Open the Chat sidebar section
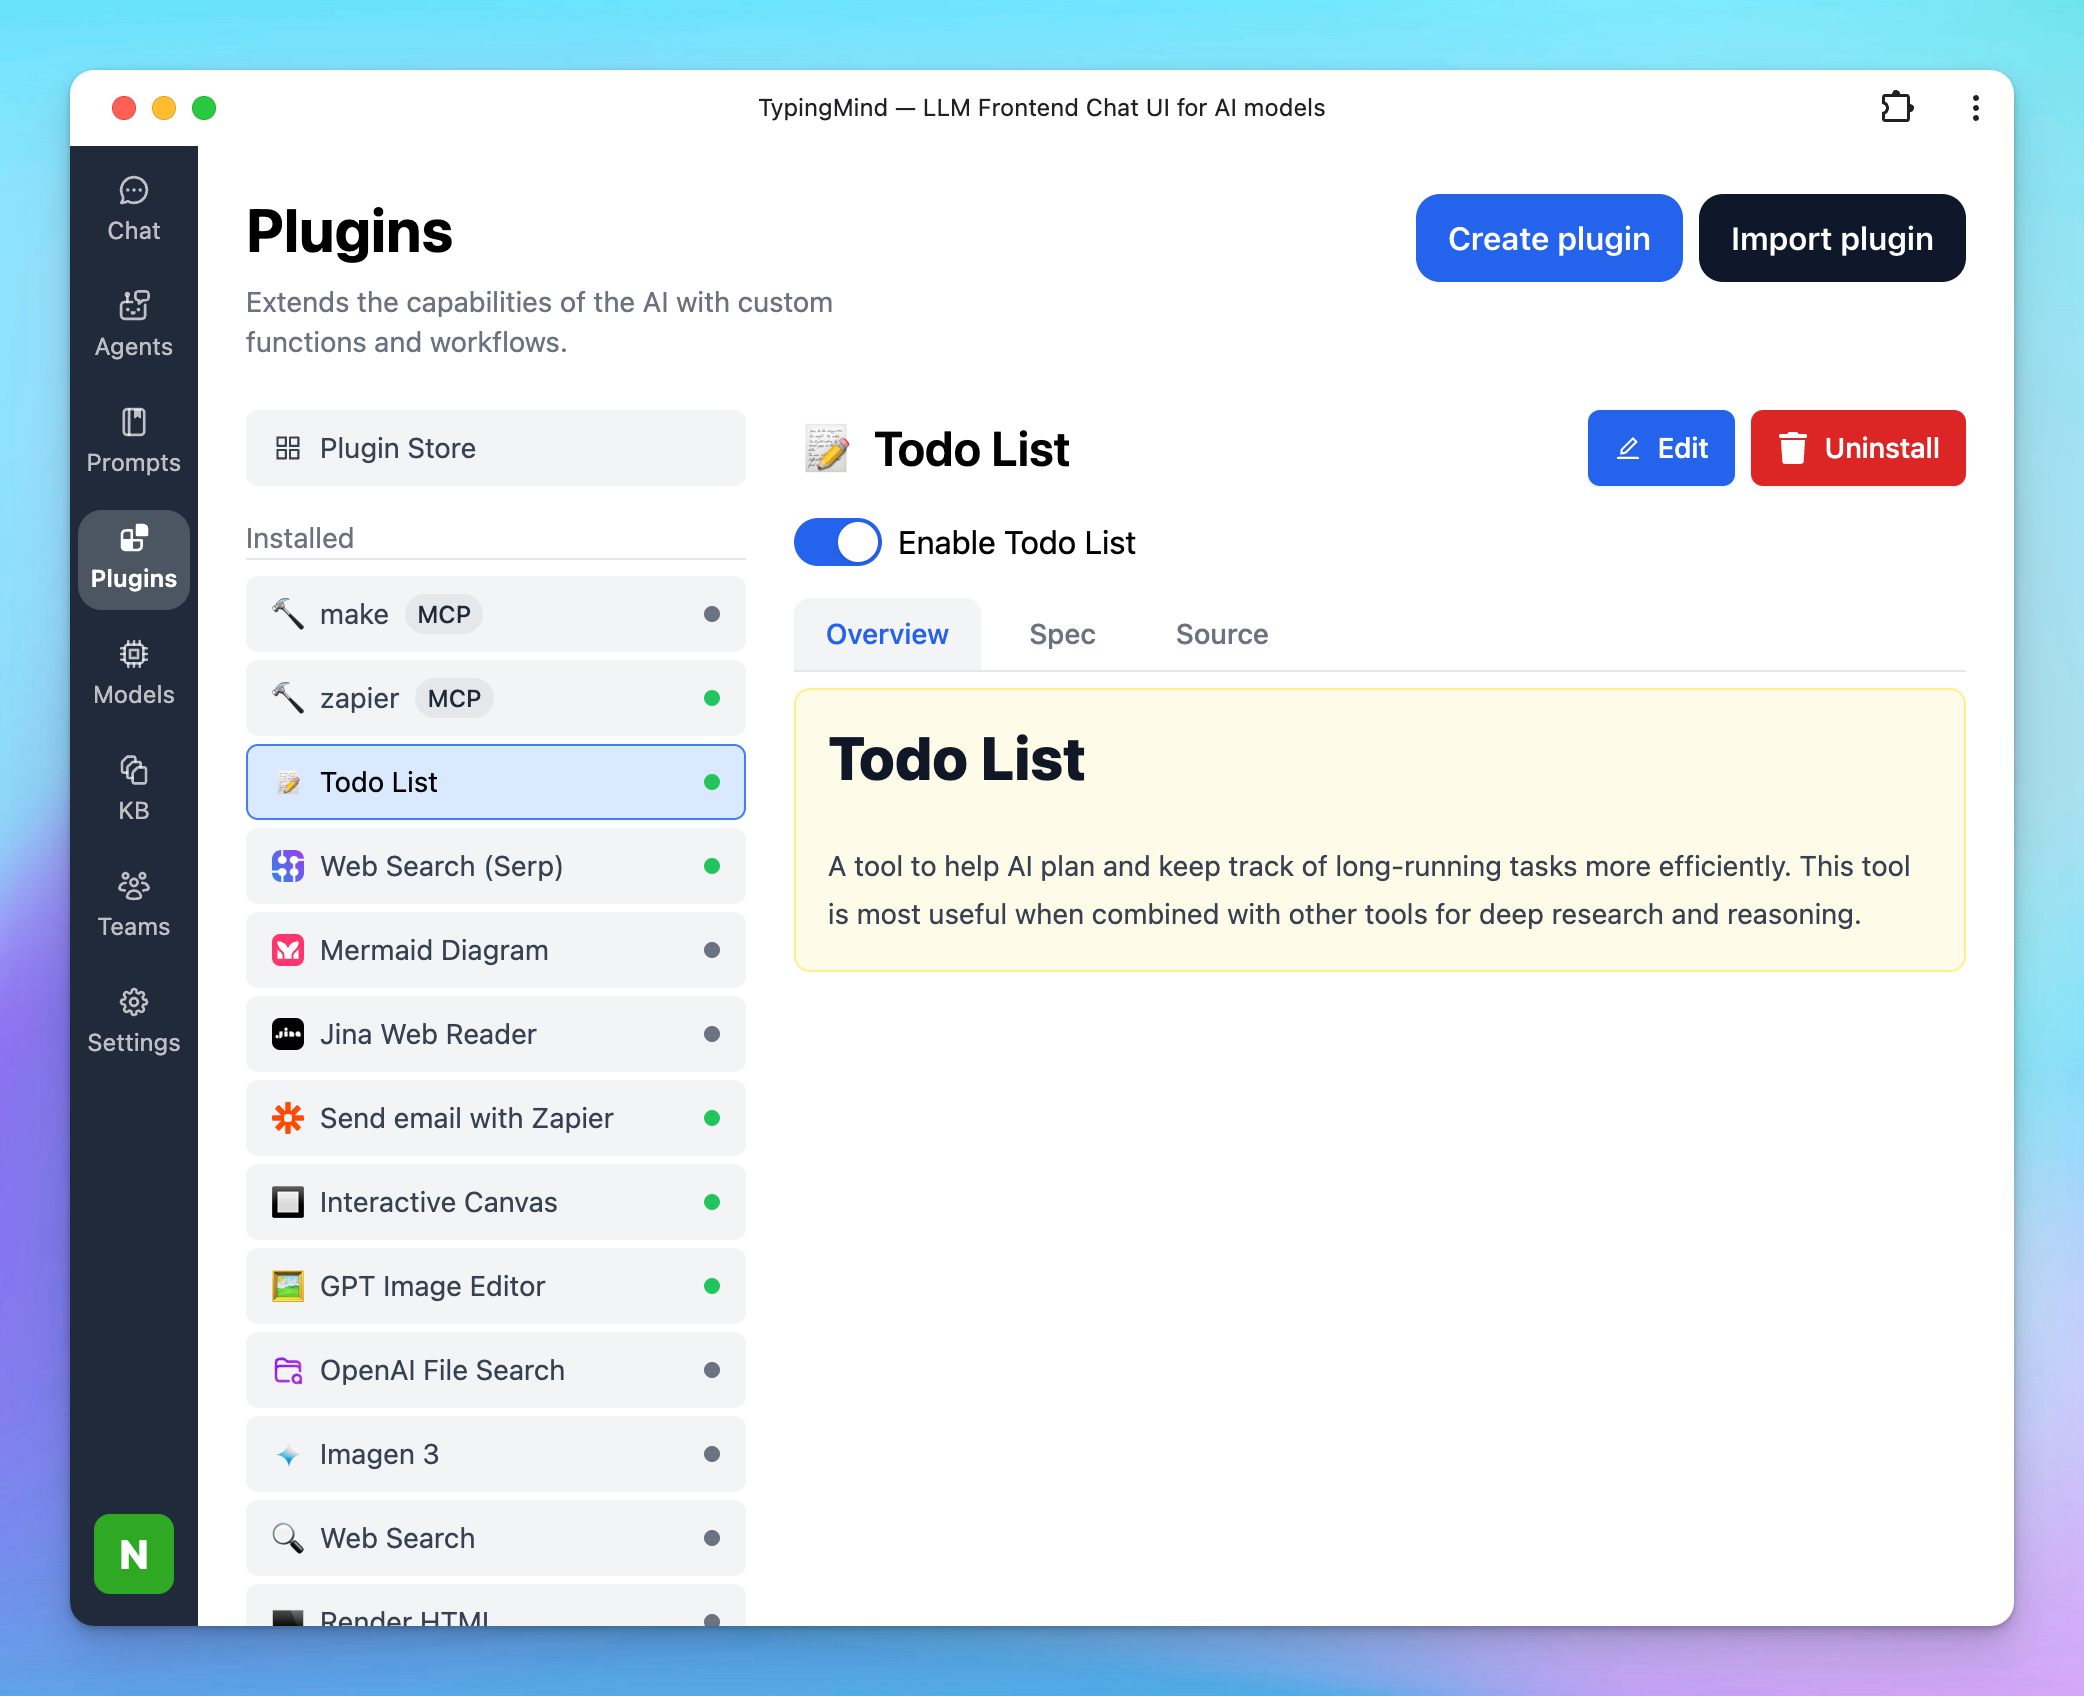Viewport: 2084px width, 1696px height. point(133,209)
